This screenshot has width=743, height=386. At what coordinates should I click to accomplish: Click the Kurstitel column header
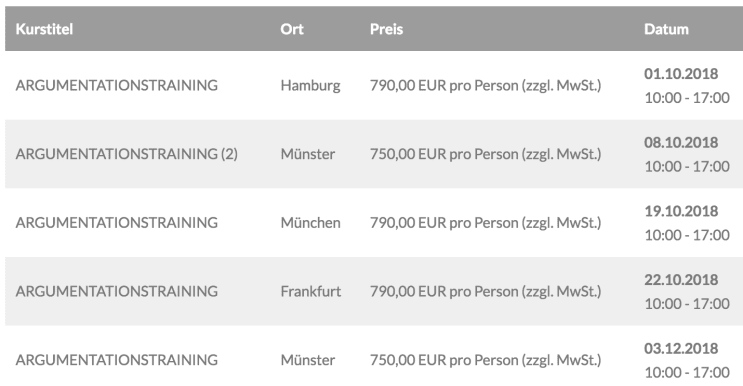click(x=44, y=29)
